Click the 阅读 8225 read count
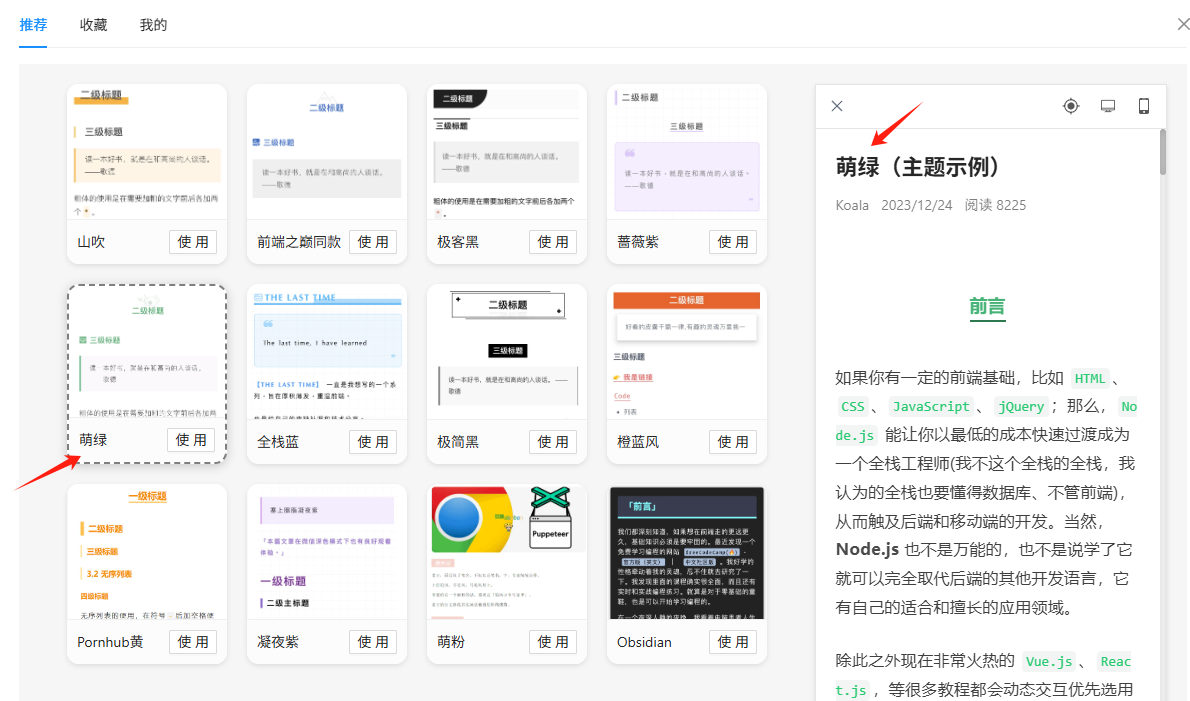1190x701 pixels. (x=995, y=205)
